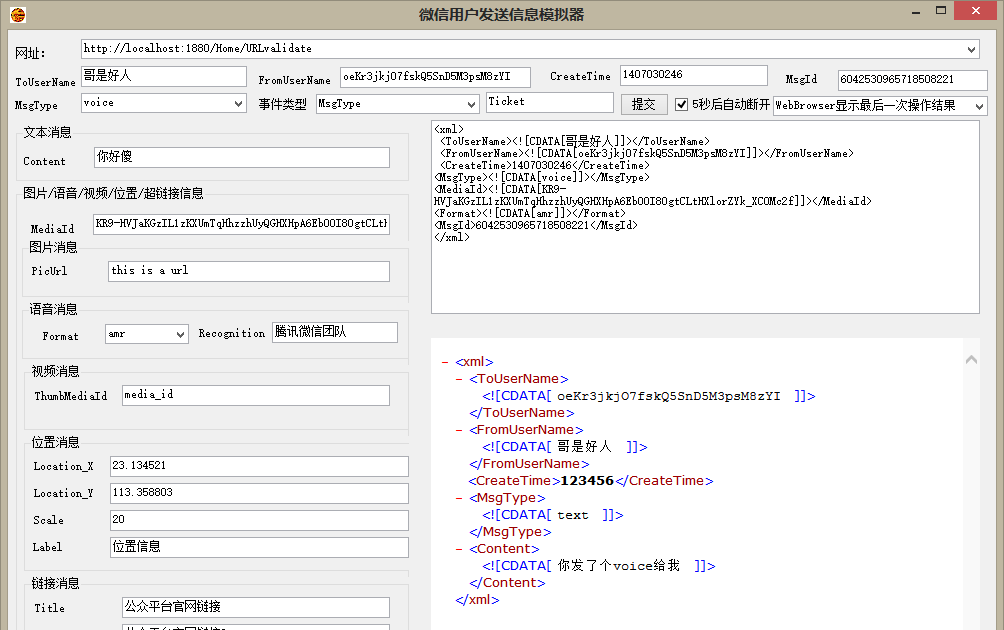This screenshot has width=1004, height=630.
Task: Click inside the XML request text area
Action: tap(706, 217)
